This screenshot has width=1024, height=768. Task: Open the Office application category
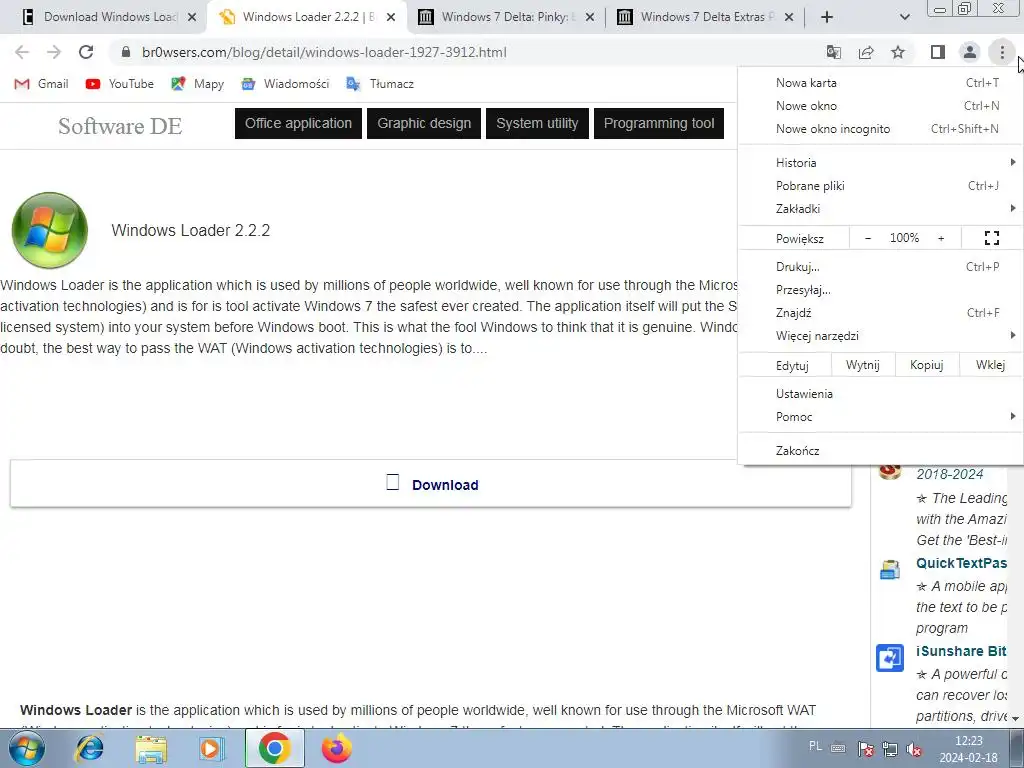(x=298, y=123)
